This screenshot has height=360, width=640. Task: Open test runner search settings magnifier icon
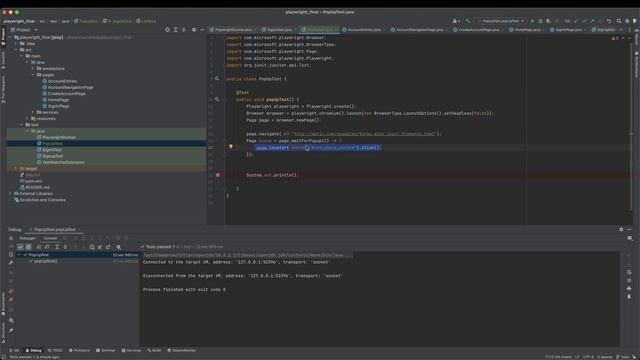pyautogui.click(x=119, y=247)
